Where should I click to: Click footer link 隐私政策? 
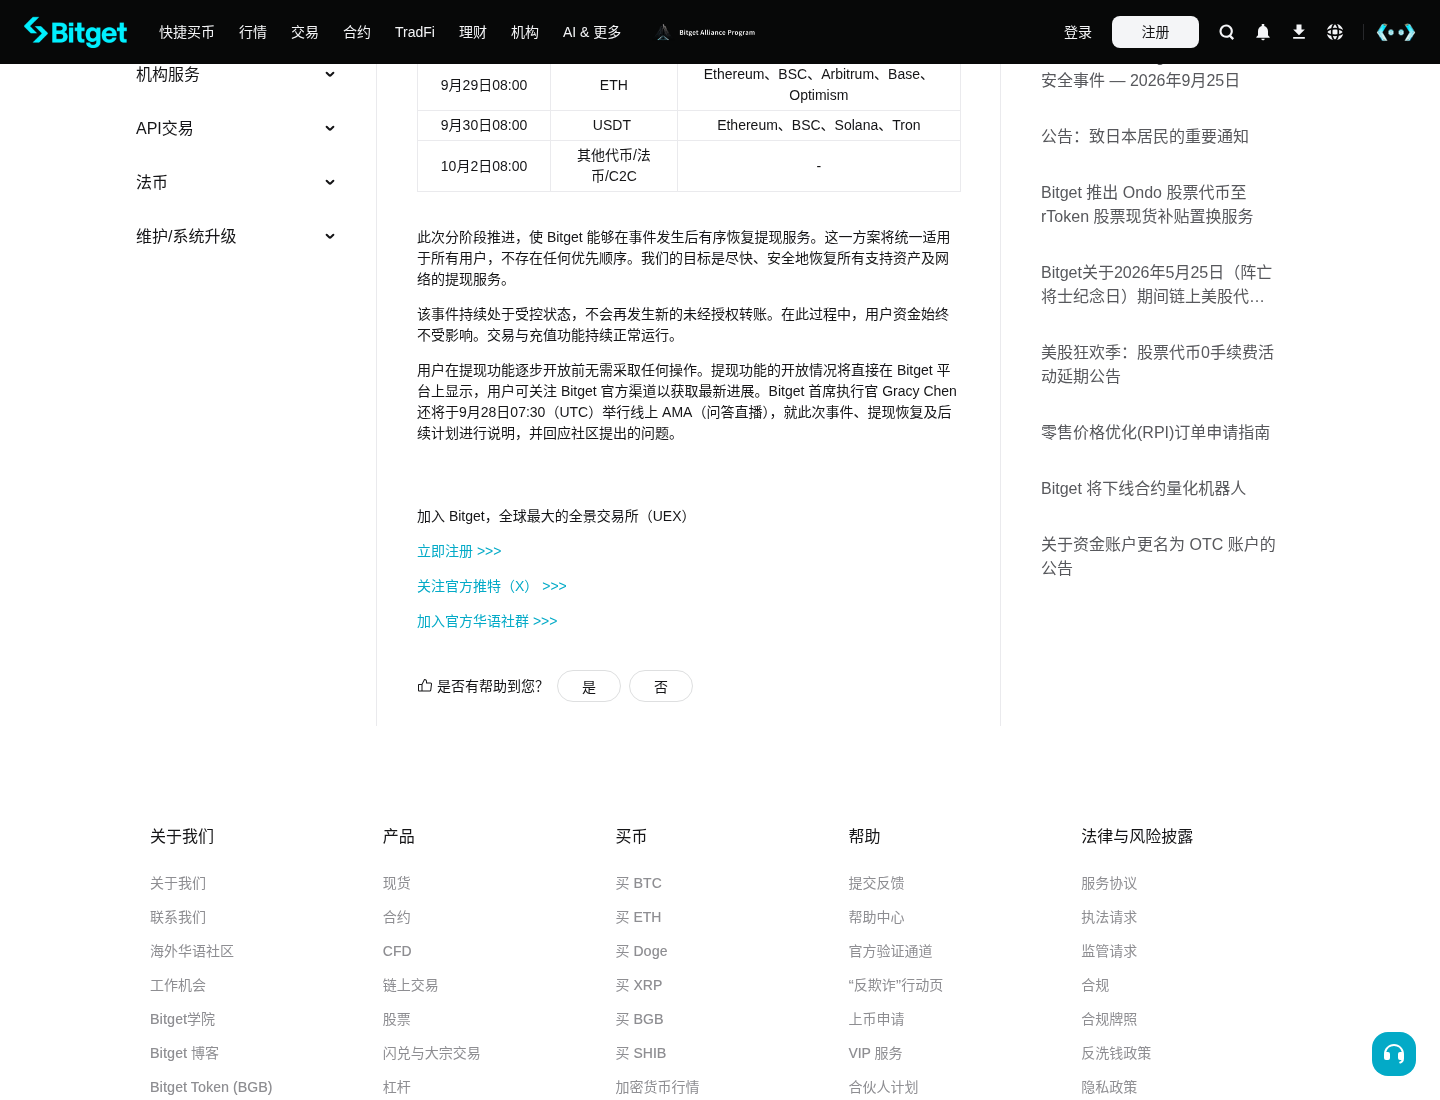1109,1087
